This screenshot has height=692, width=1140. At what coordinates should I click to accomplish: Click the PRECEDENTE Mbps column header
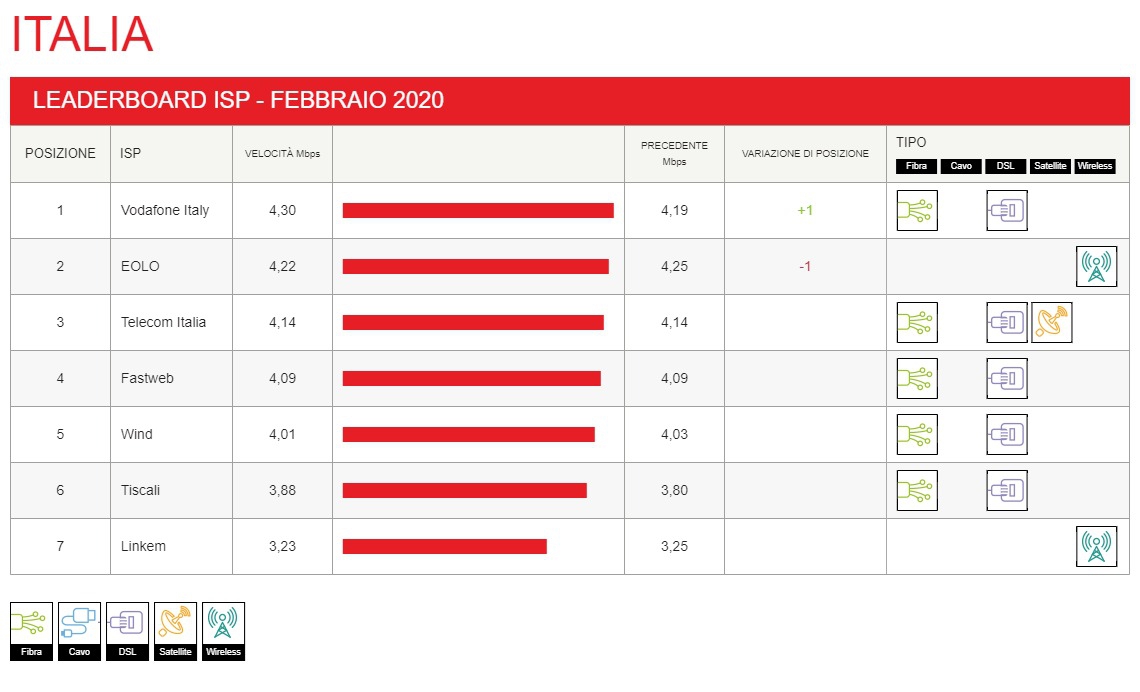[x=674, y=153]
